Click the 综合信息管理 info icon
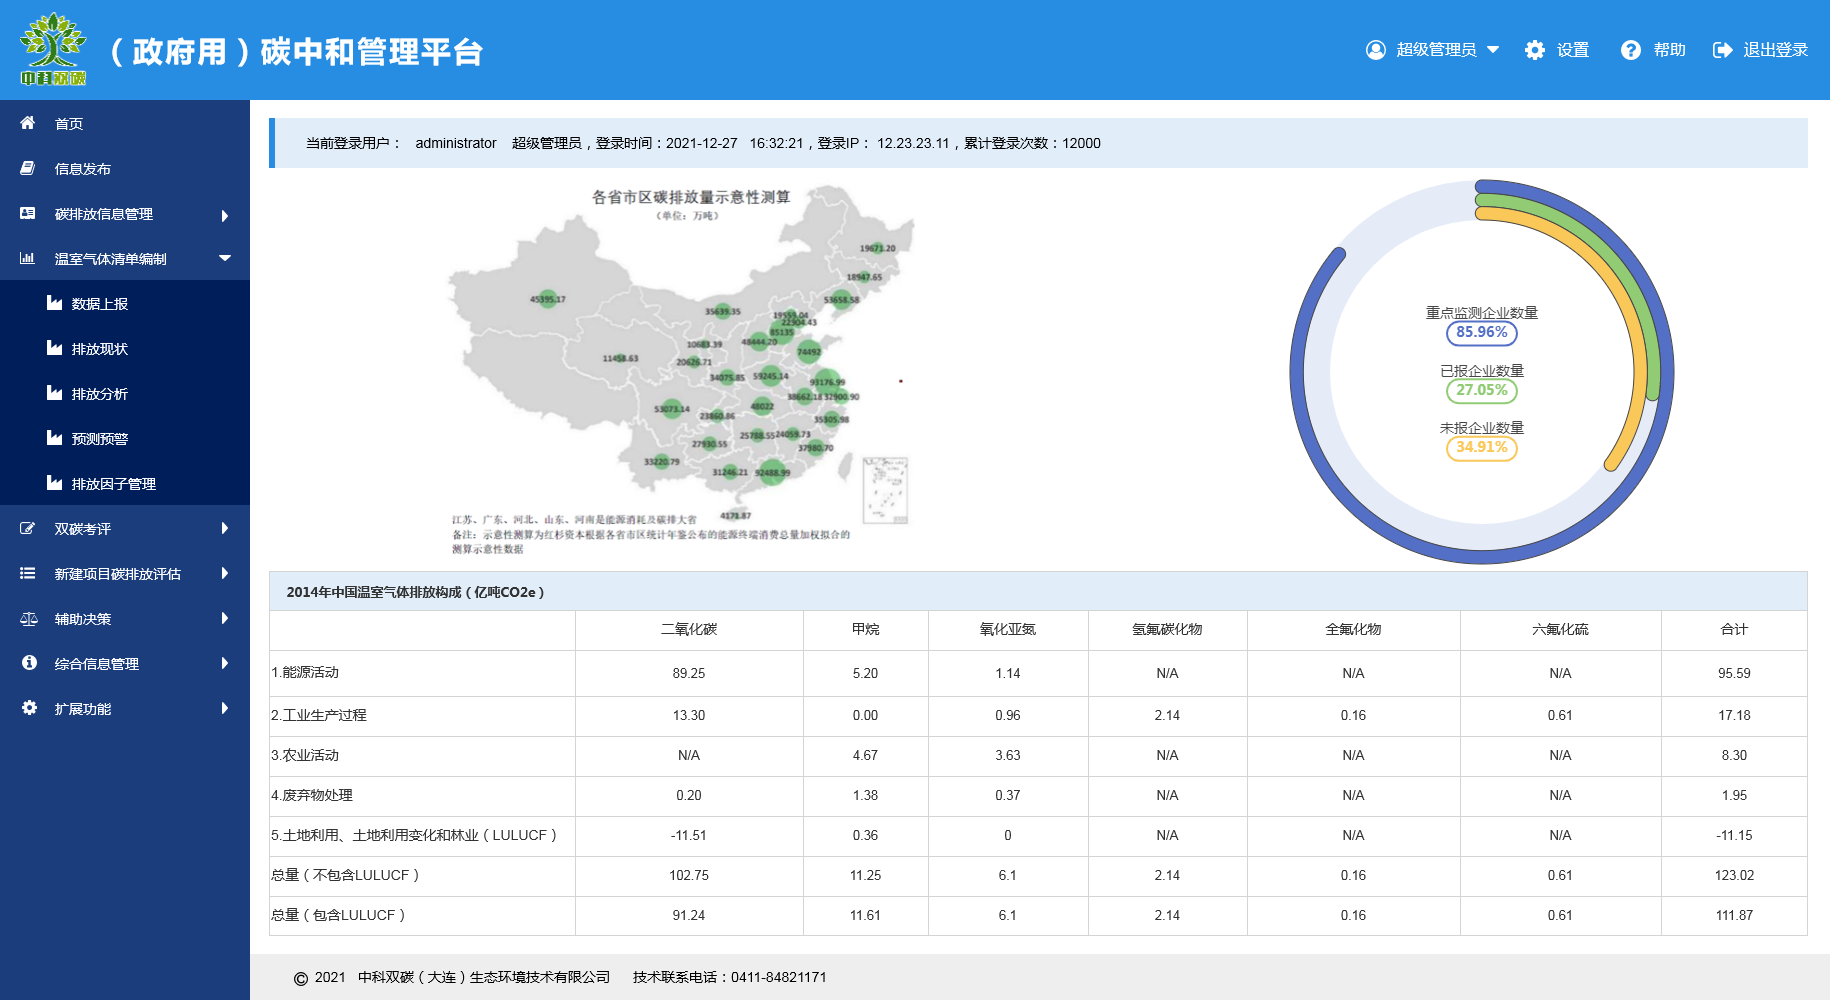The image size is (1830, 1000). pos(29,663)
